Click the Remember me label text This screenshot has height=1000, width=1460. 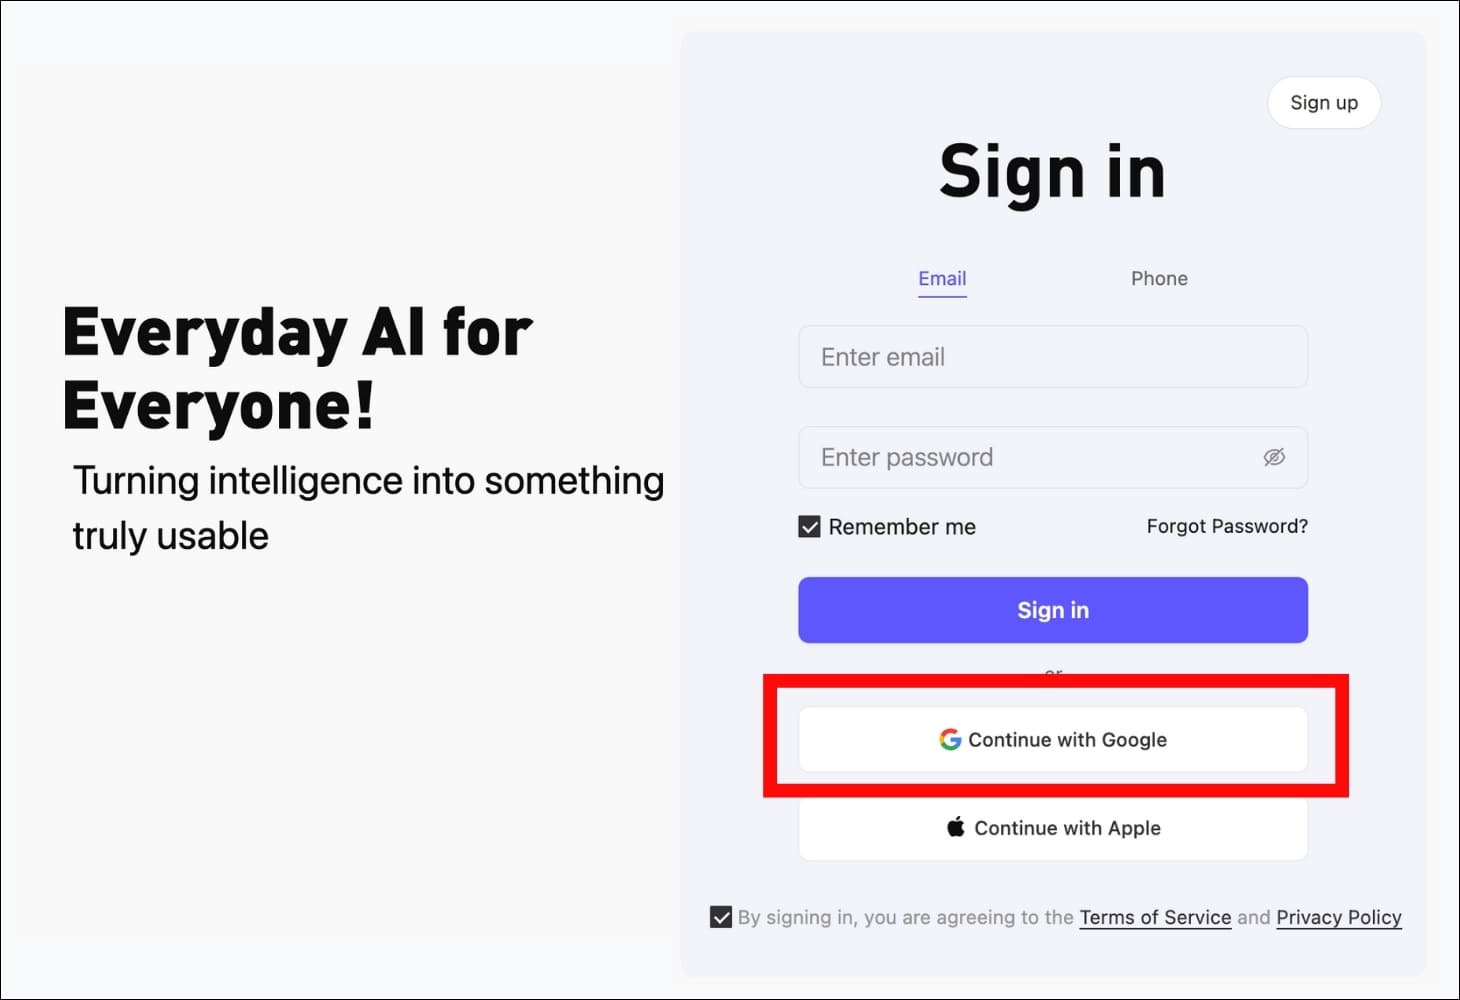pos(901,526)
